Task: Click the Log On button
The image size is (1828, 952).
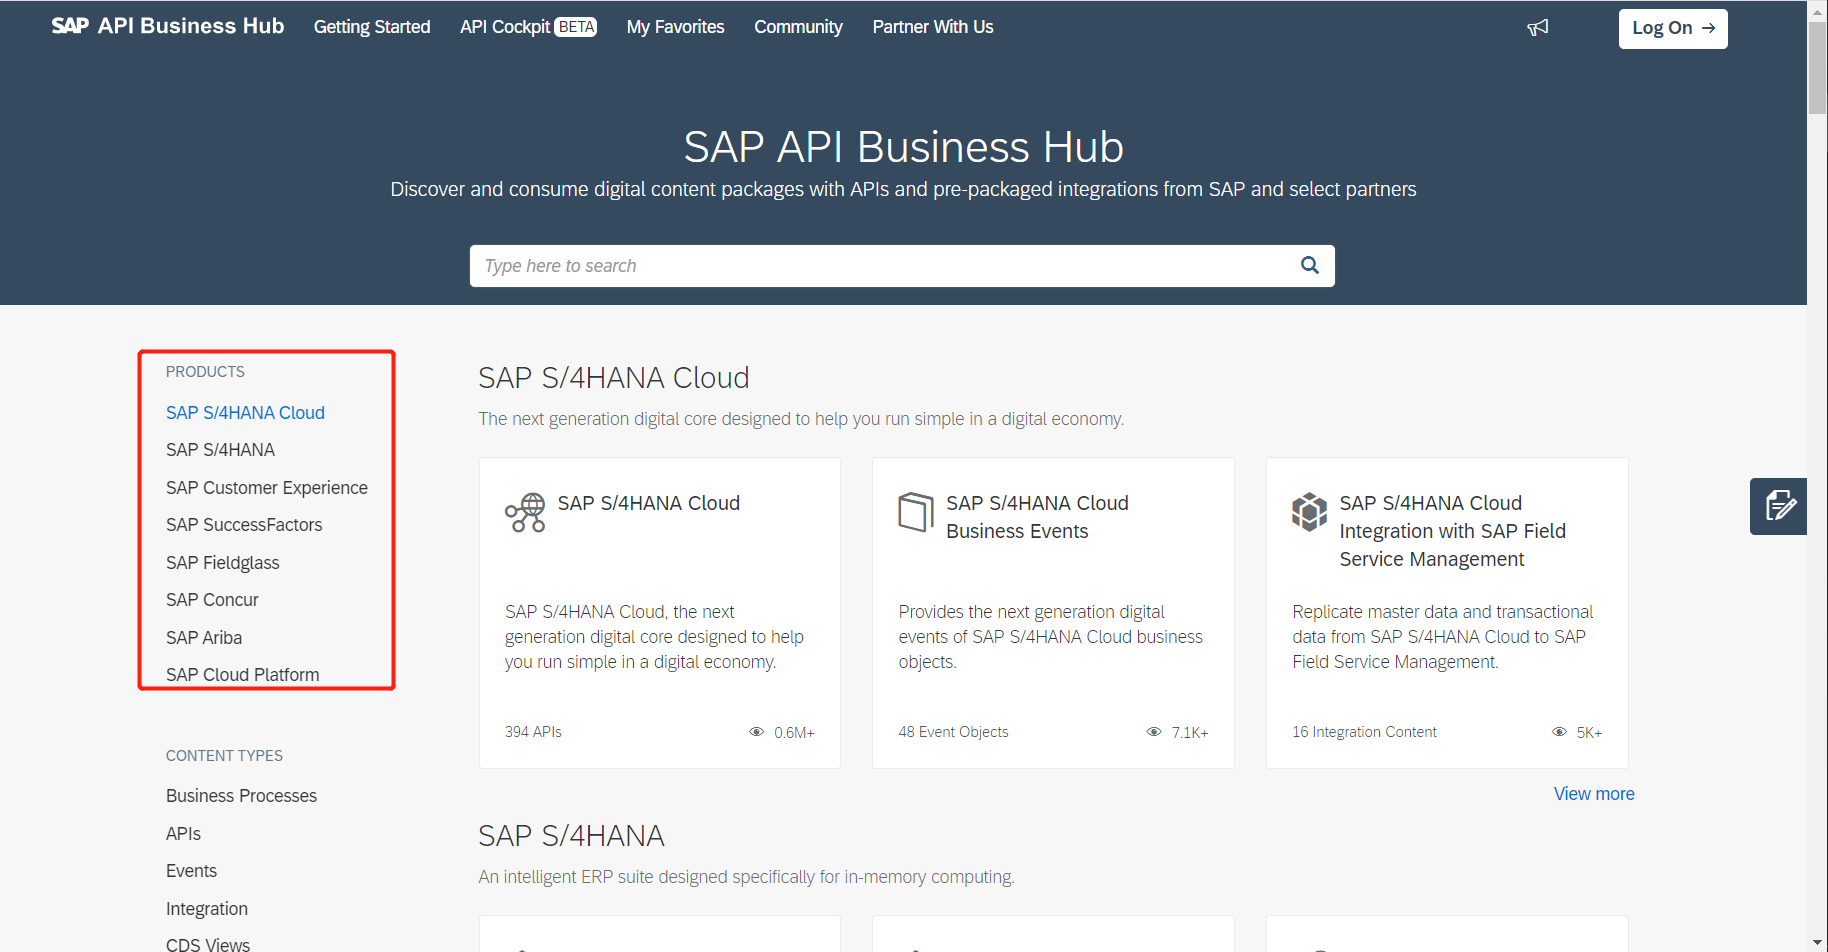Action: [x=1672, y=28]
